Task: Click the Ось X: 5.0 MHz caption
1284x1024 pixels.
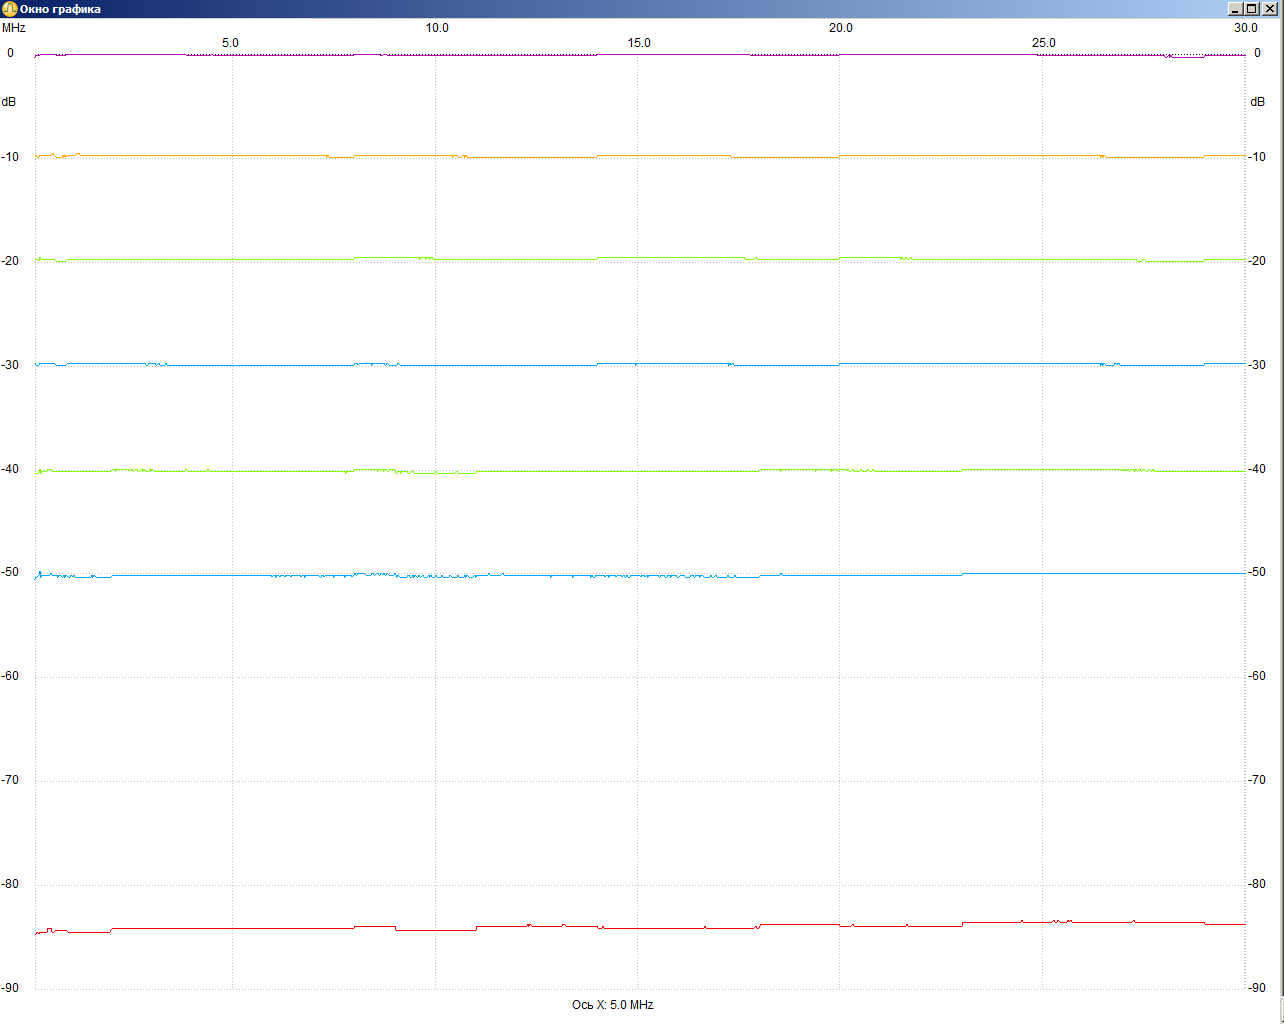Action: tap(612, 1005)
